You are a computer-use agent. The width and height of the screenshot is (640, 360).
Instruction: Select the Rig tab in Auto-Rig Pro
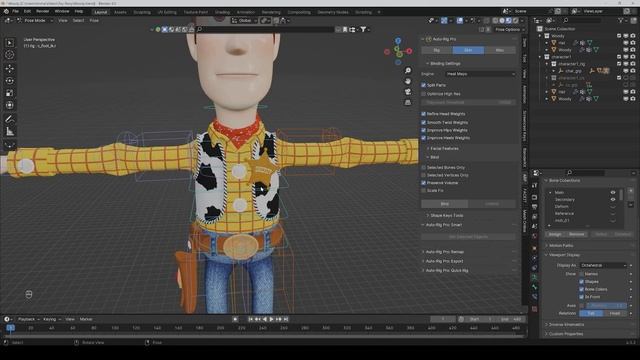tap(437, 50)
